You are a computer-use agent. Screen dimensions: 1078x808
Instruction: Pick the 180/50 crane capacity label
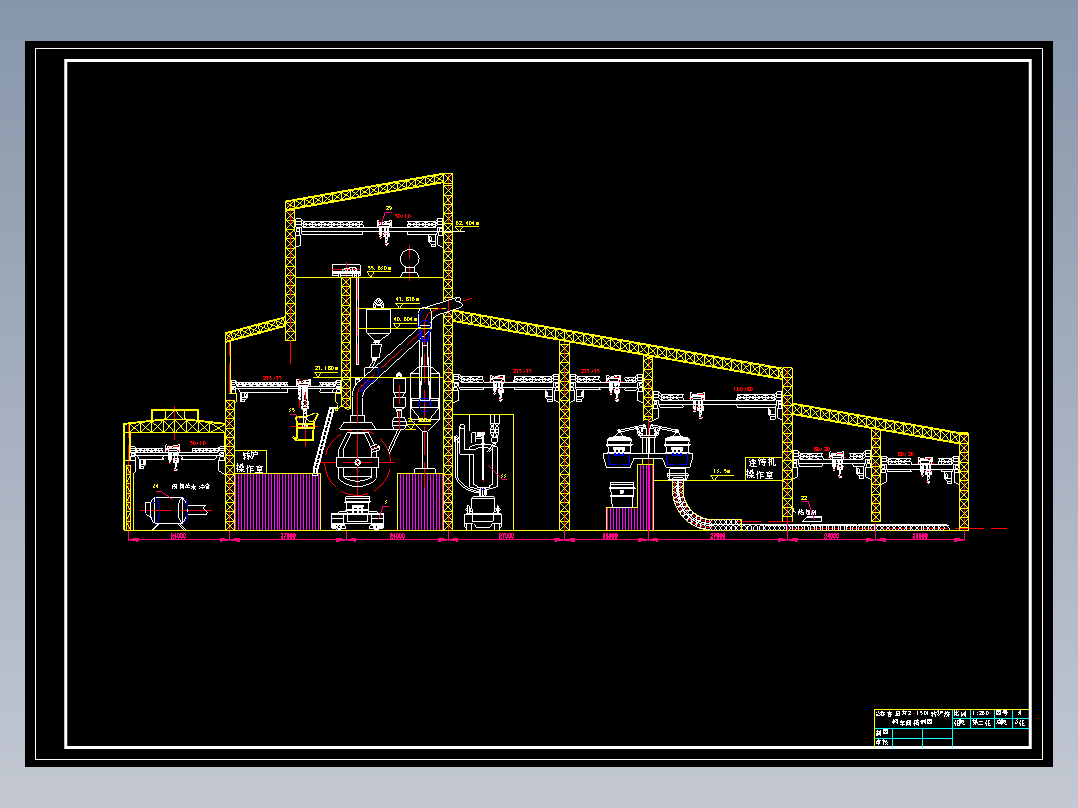pyautogui.click(x=743, y=389)
